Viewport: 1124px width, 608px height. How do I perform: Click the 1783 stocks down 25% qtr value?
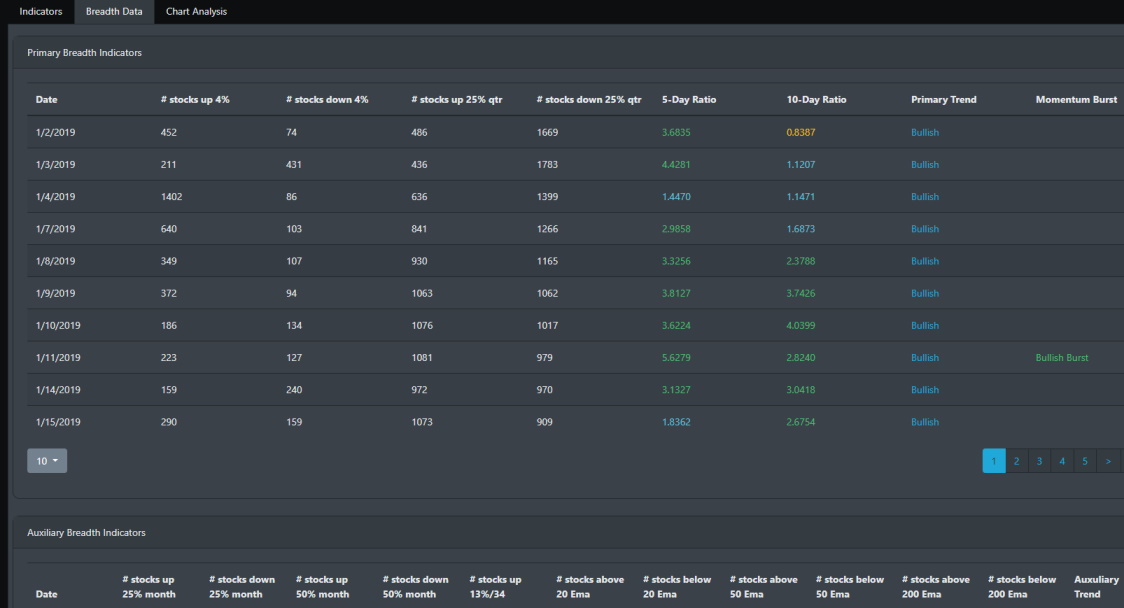coord(547,165)
